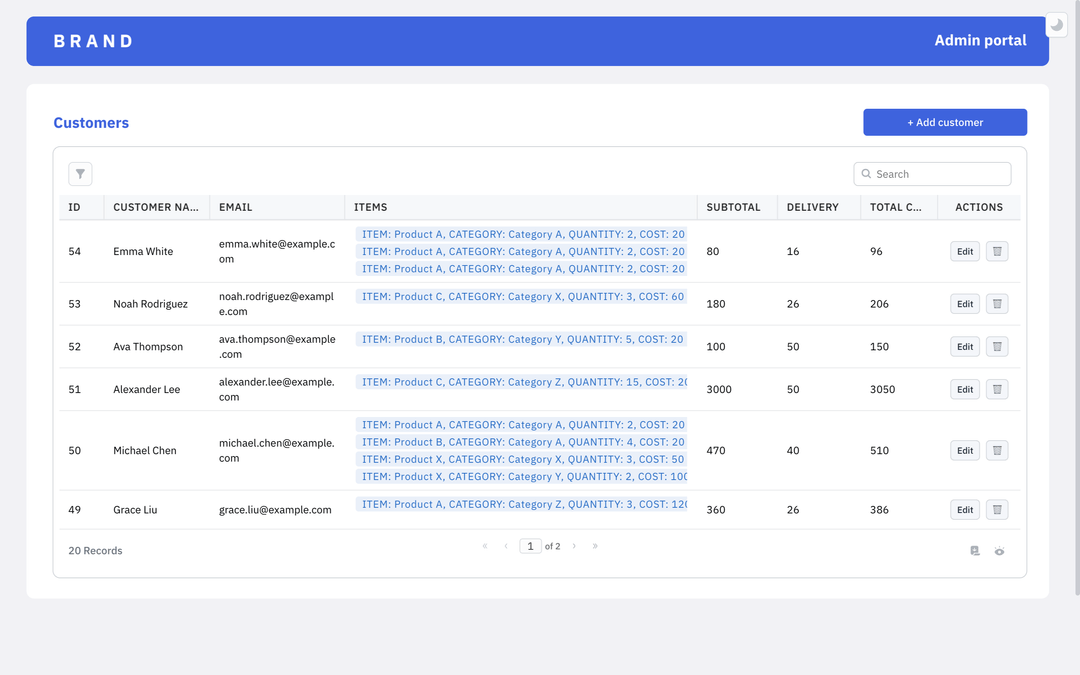
Task: Click the + Add customer button
Action: (x=944, y=121)
